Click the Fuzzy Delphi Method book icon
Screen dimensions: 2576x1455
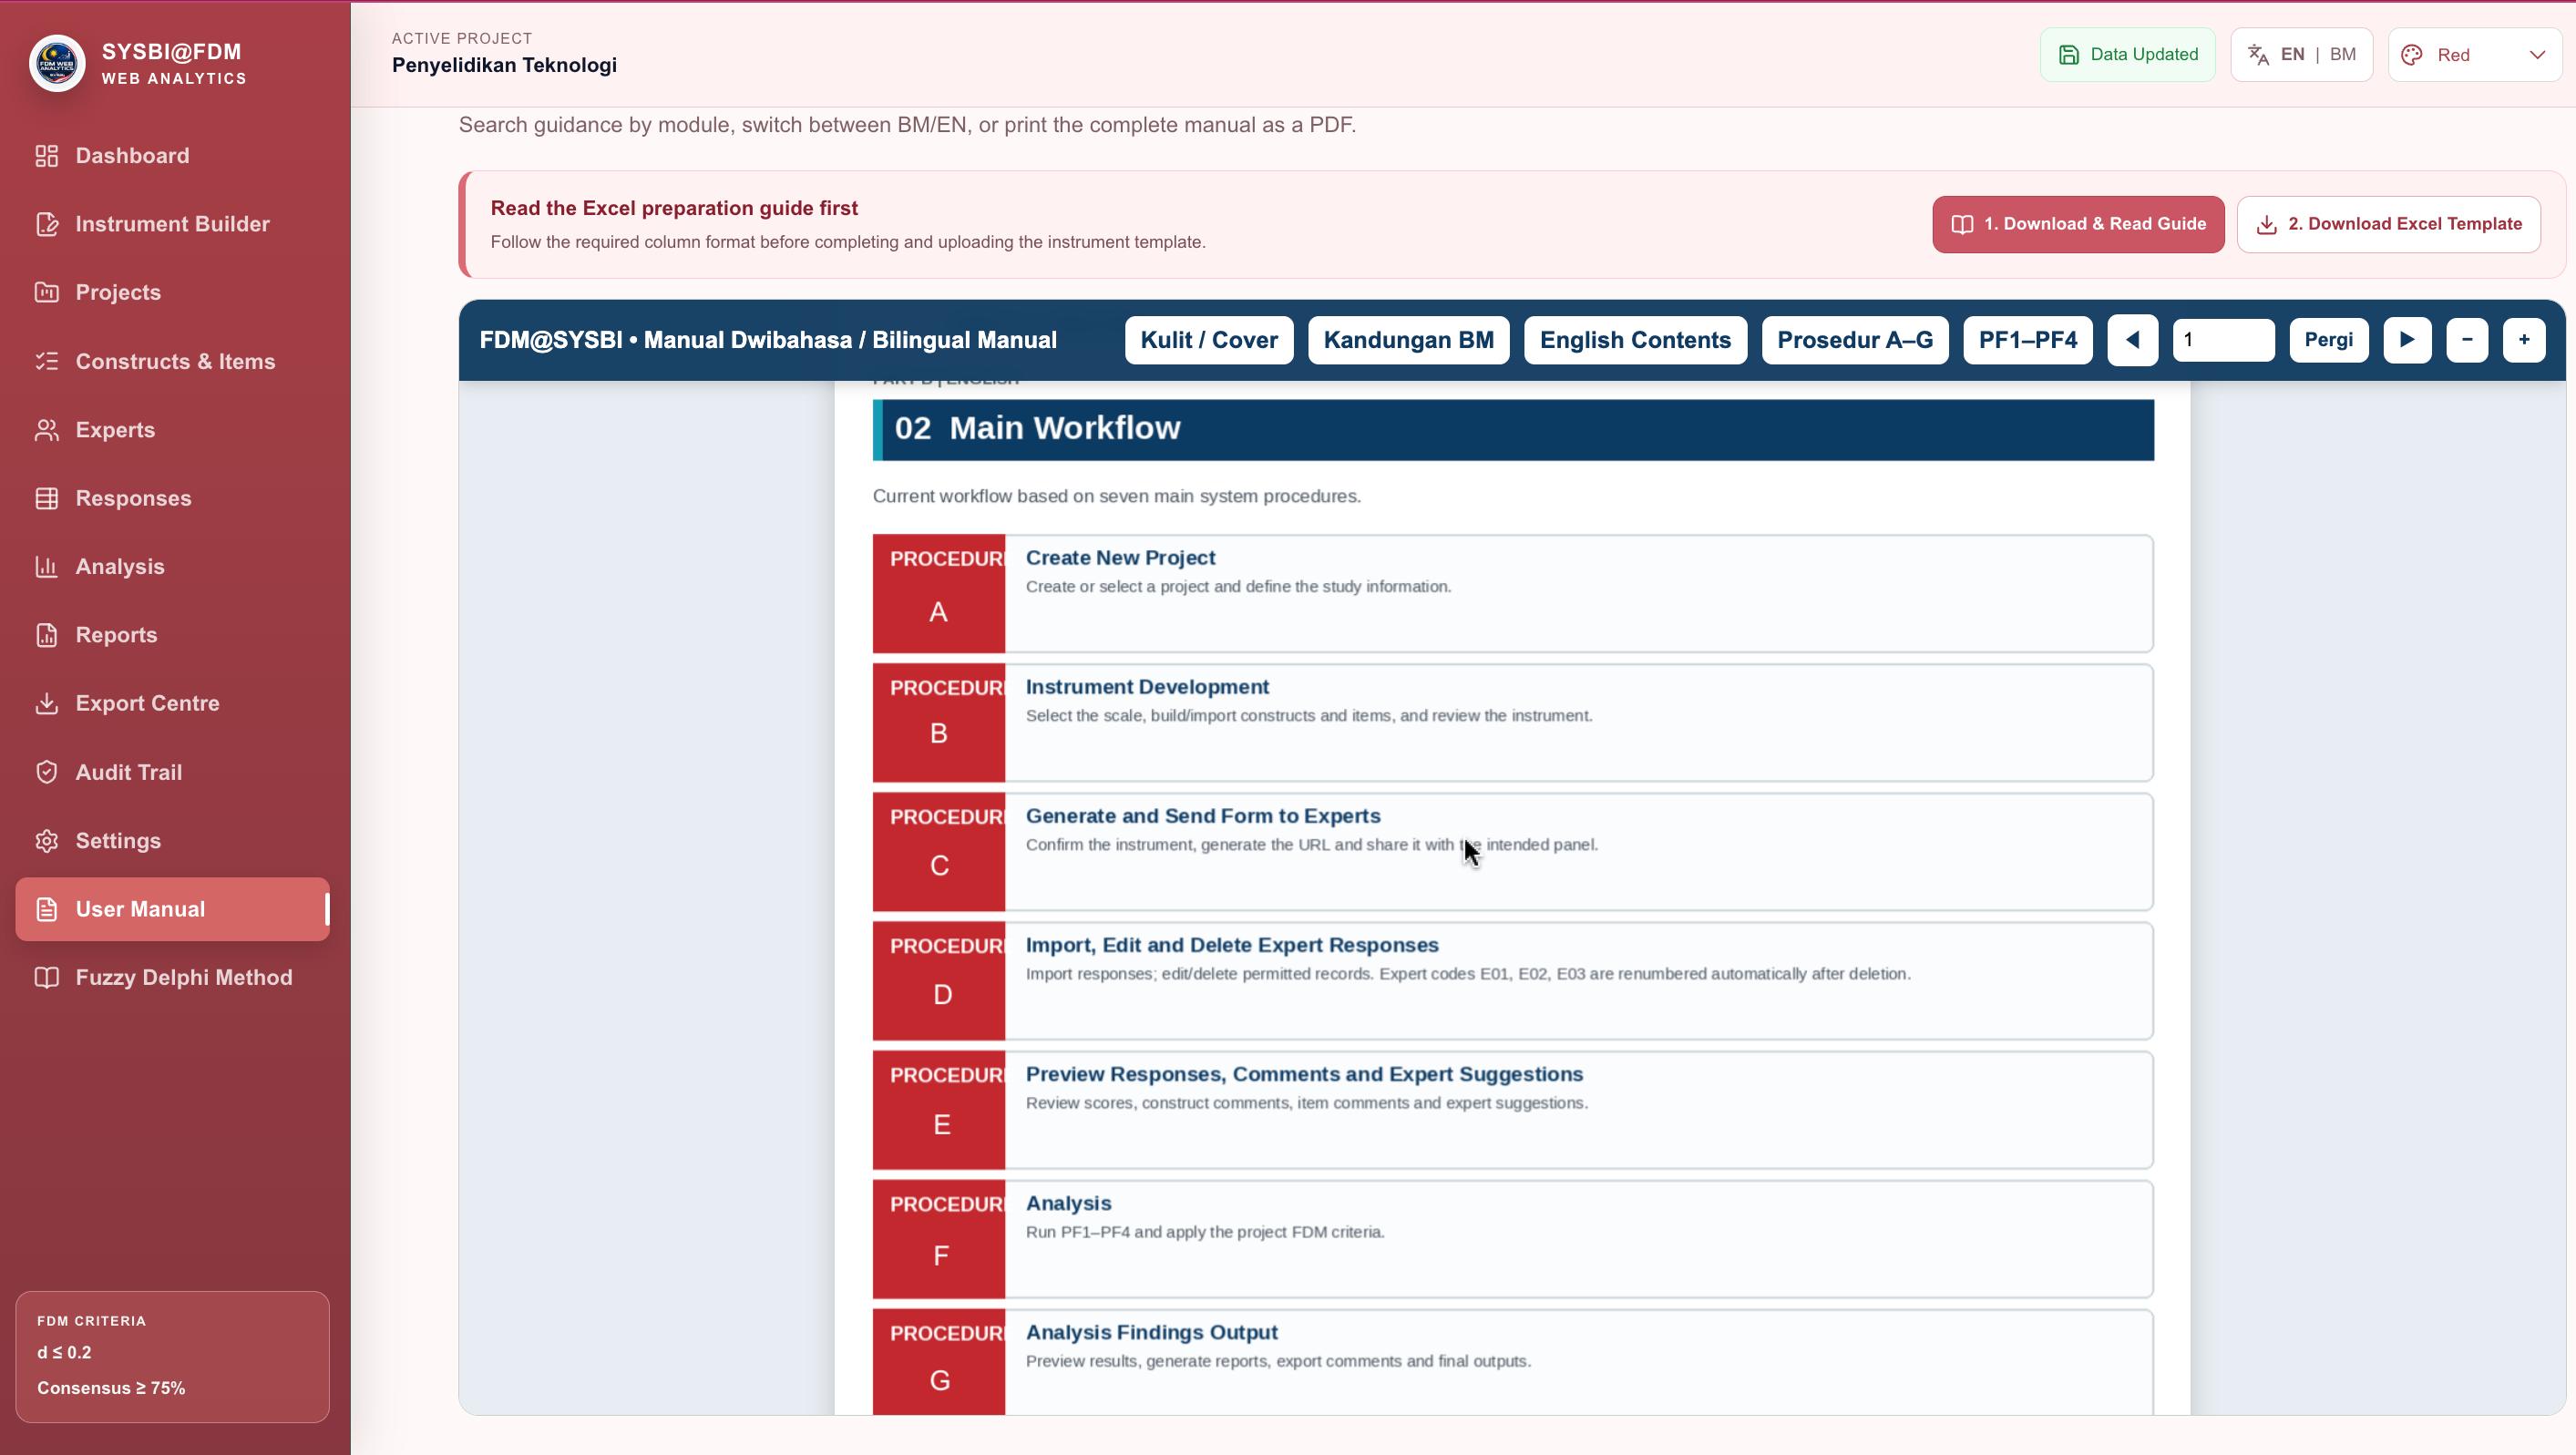coord(47,977)
